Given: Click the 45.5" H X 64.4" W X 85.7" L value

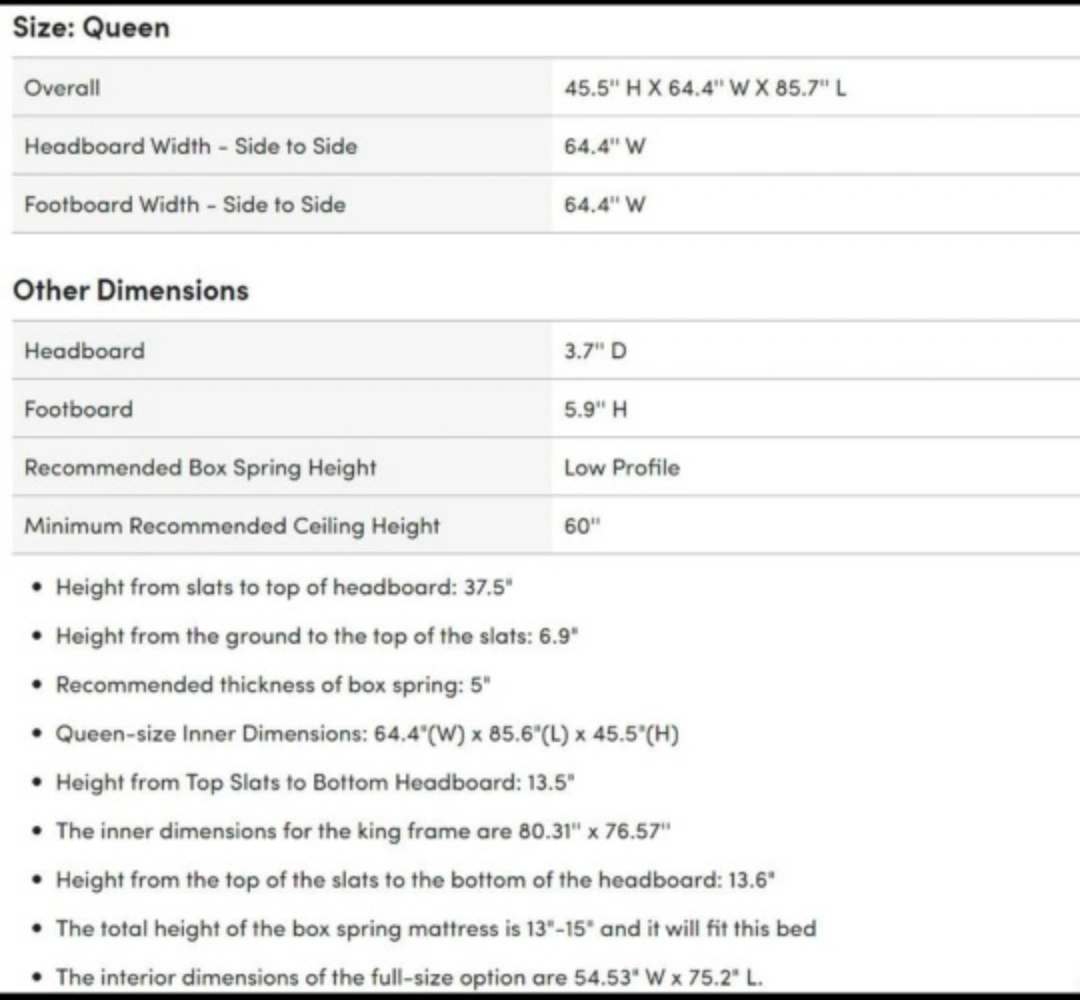Looking at the screenshot, I should 705,88.
